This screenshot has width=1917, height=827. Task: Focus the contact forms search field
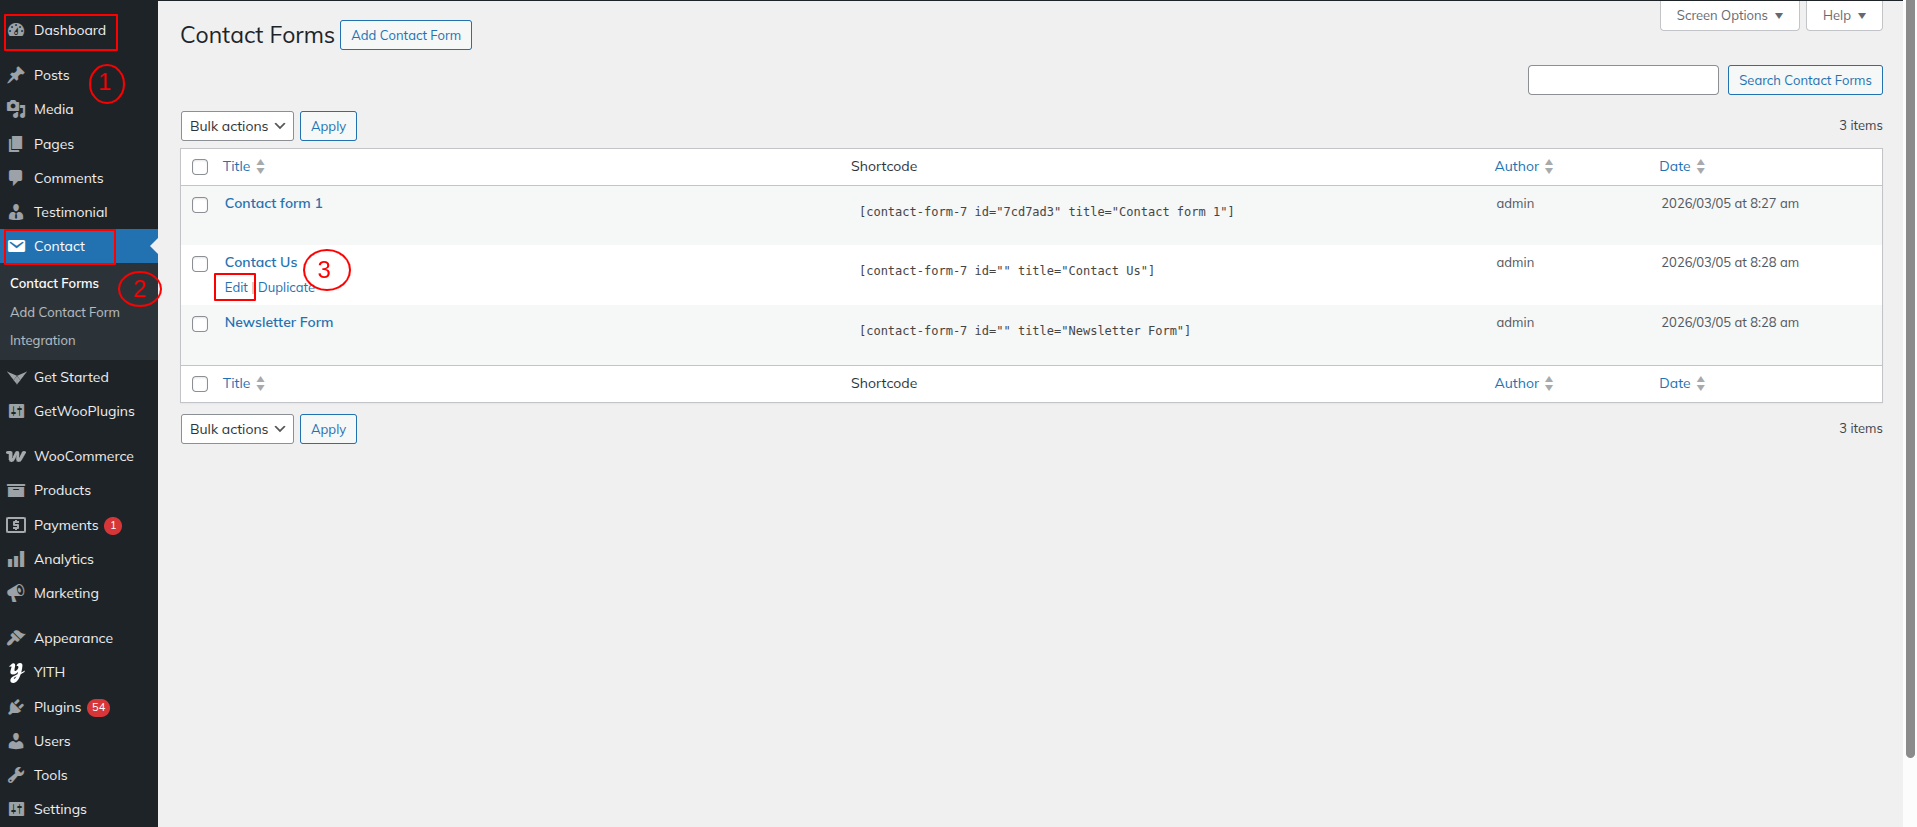[1622, 80]
